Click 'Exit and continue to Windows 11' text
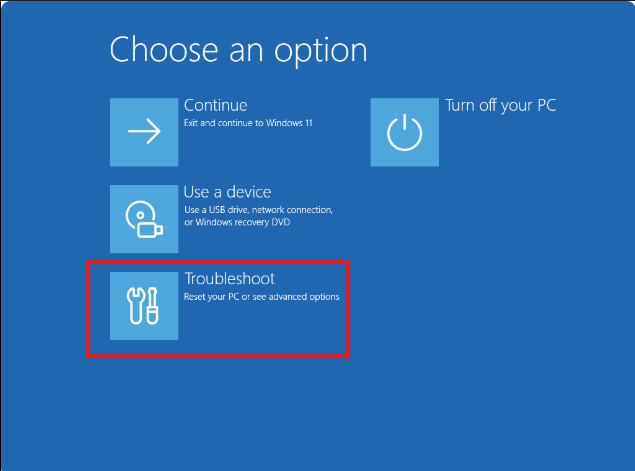635x471 pixels. pos(248,123)
